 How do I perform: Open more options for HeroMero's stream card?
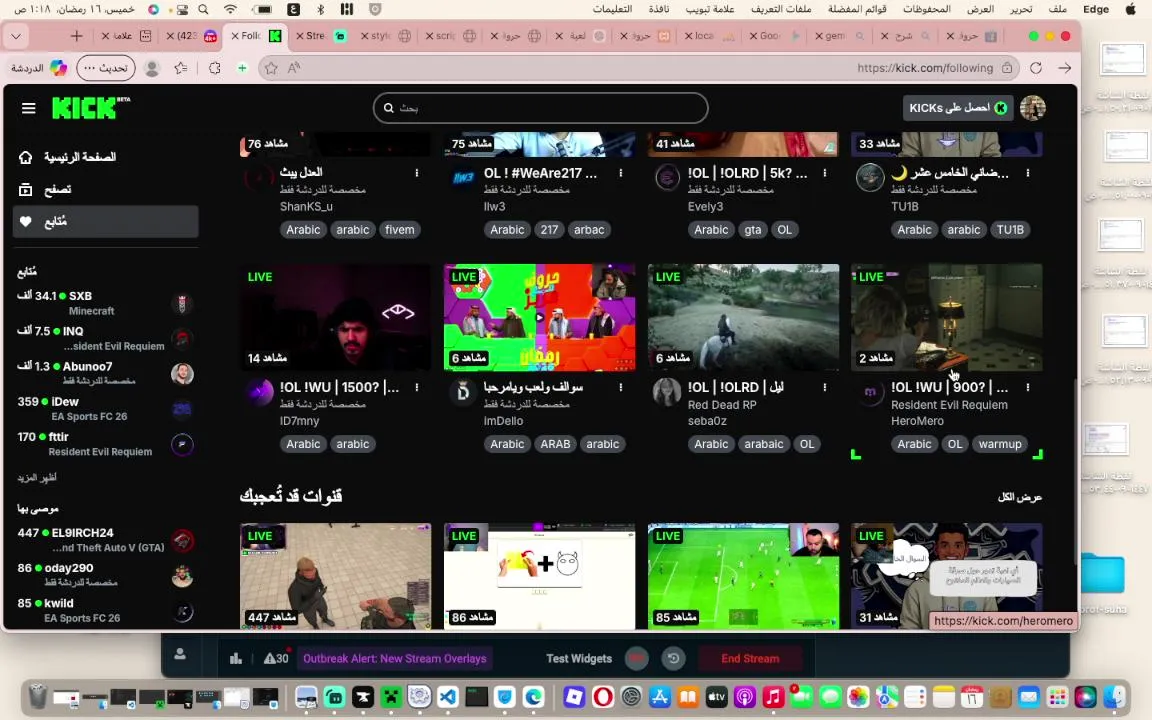point(1028,387)
